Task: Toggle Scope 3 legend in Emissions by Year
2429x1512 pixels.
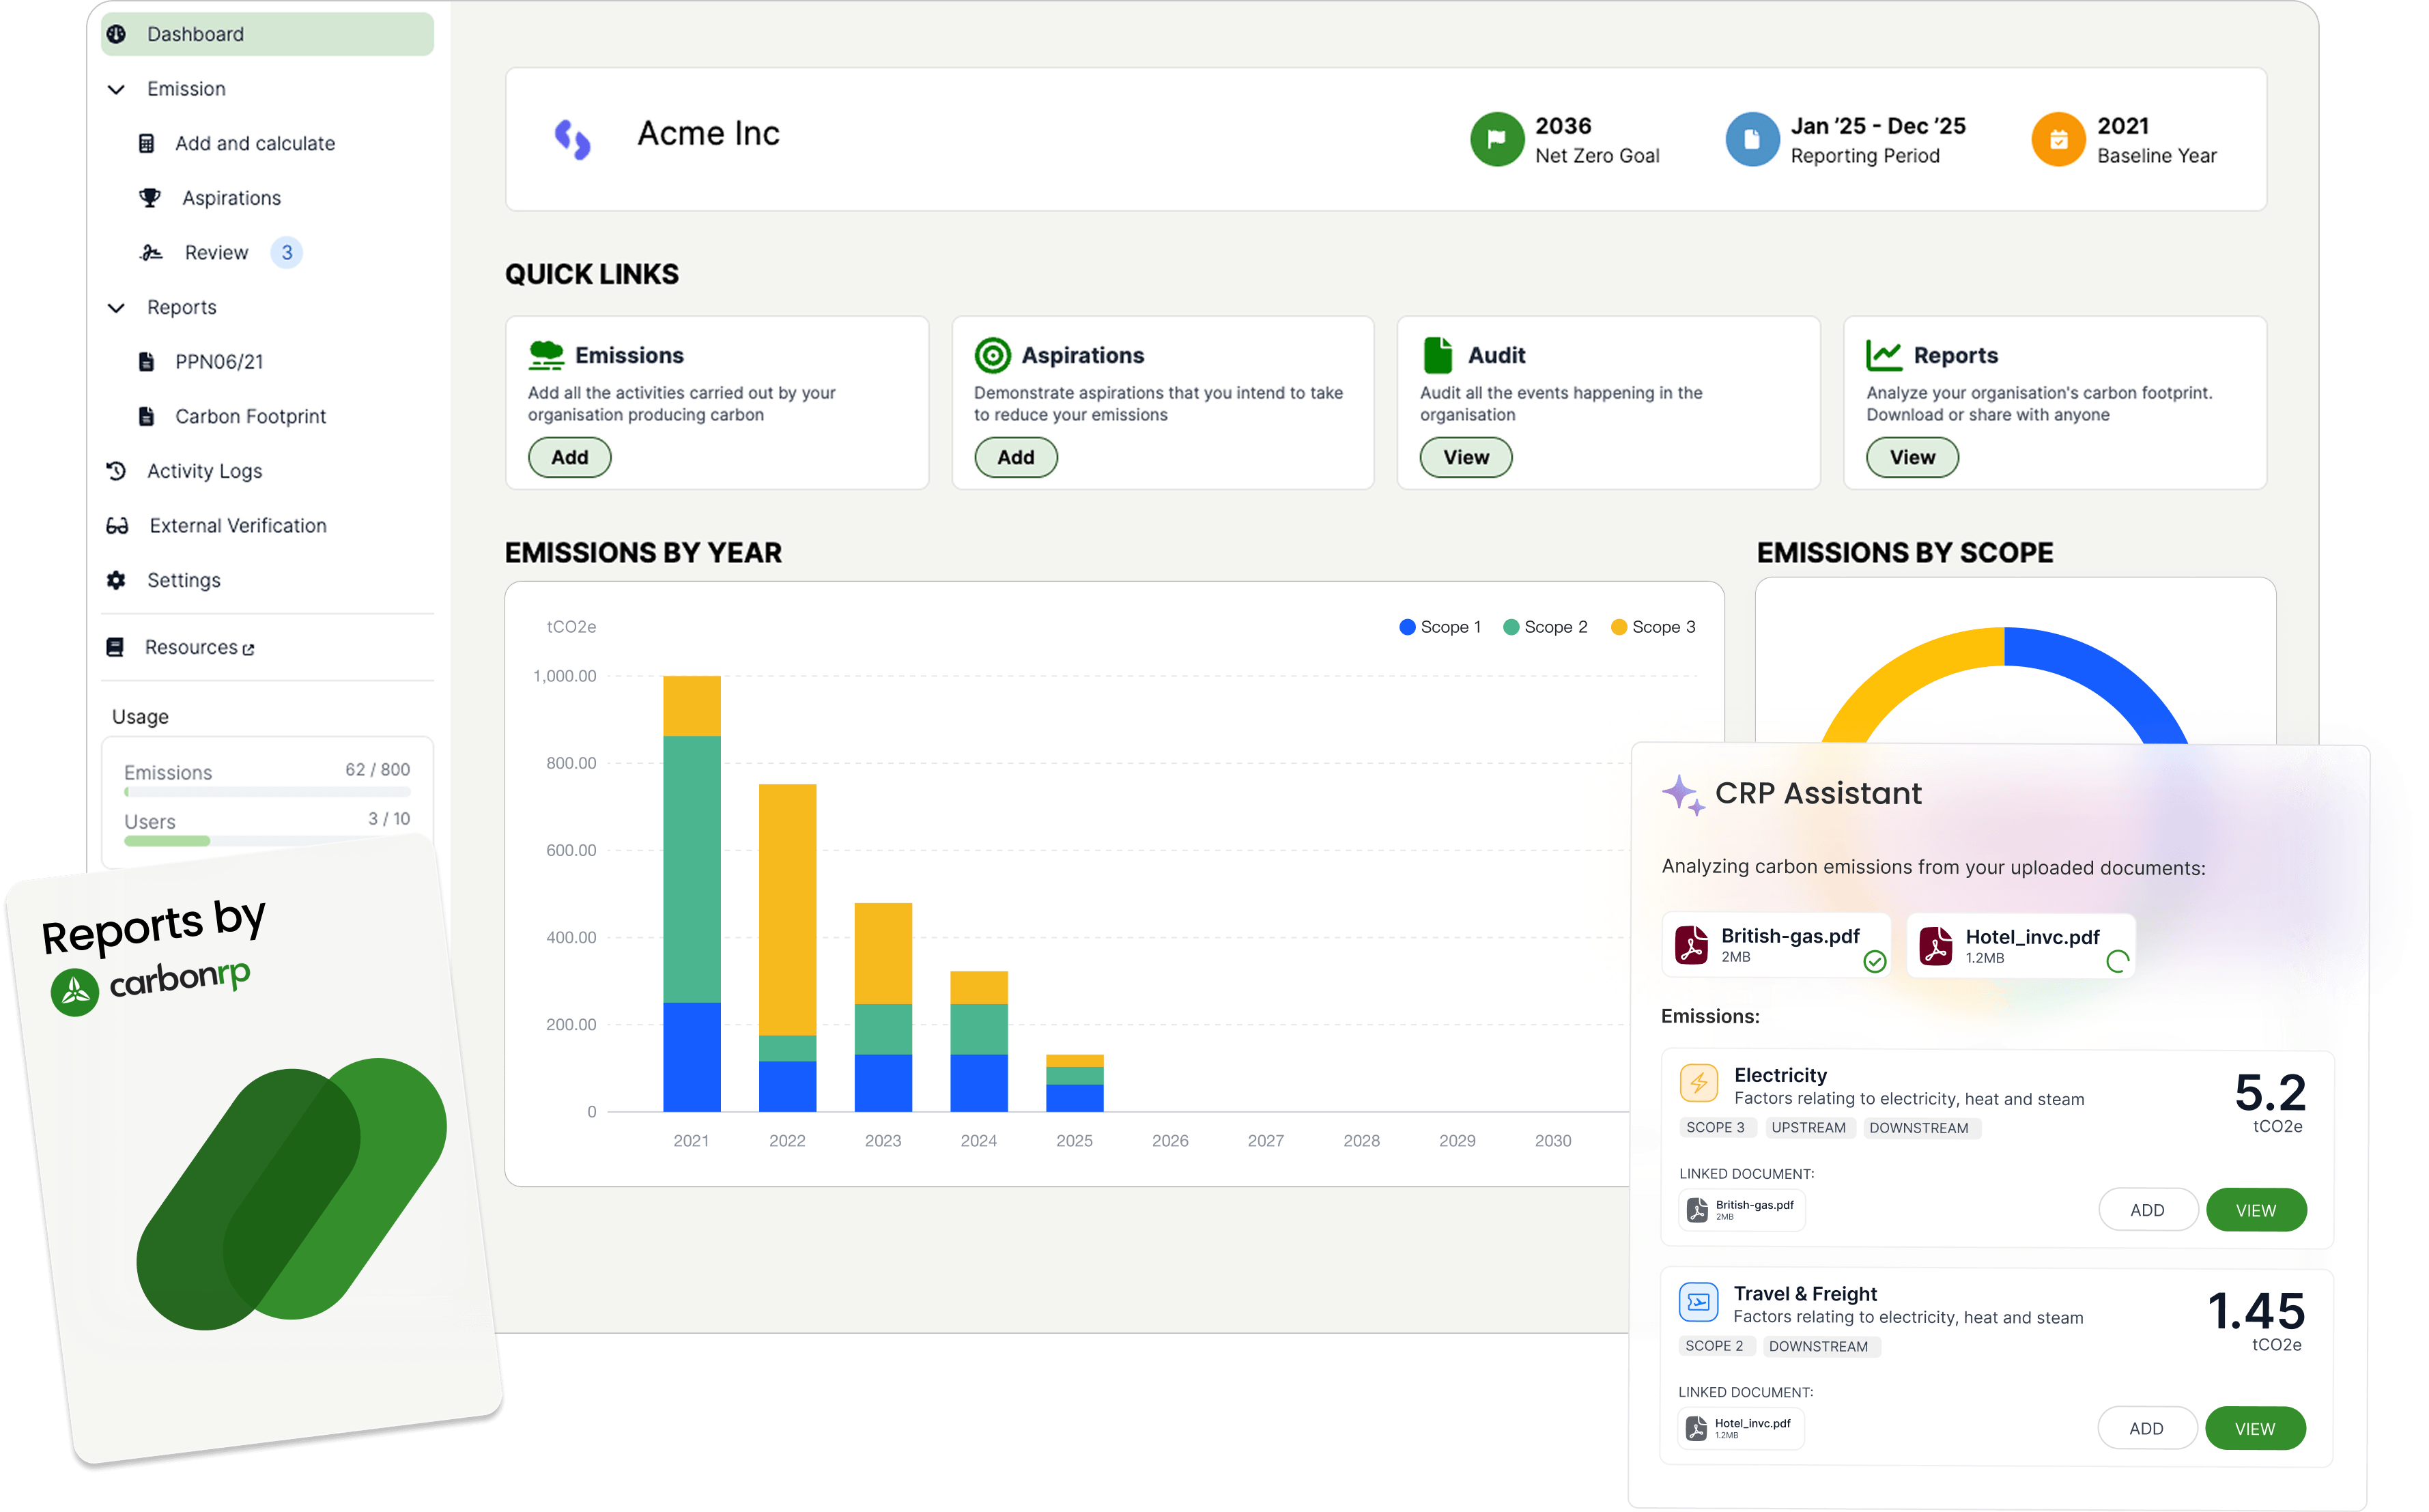Action: [1654, 627]
